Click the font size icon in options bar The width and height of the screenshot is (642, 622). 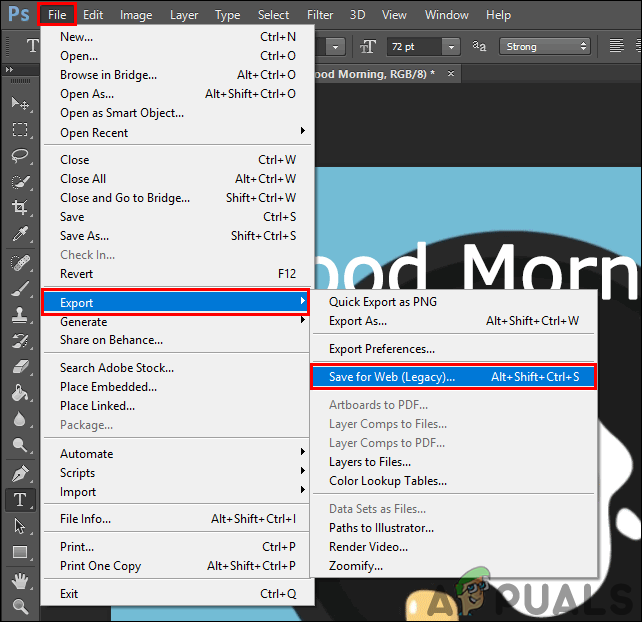coord(368,47)
